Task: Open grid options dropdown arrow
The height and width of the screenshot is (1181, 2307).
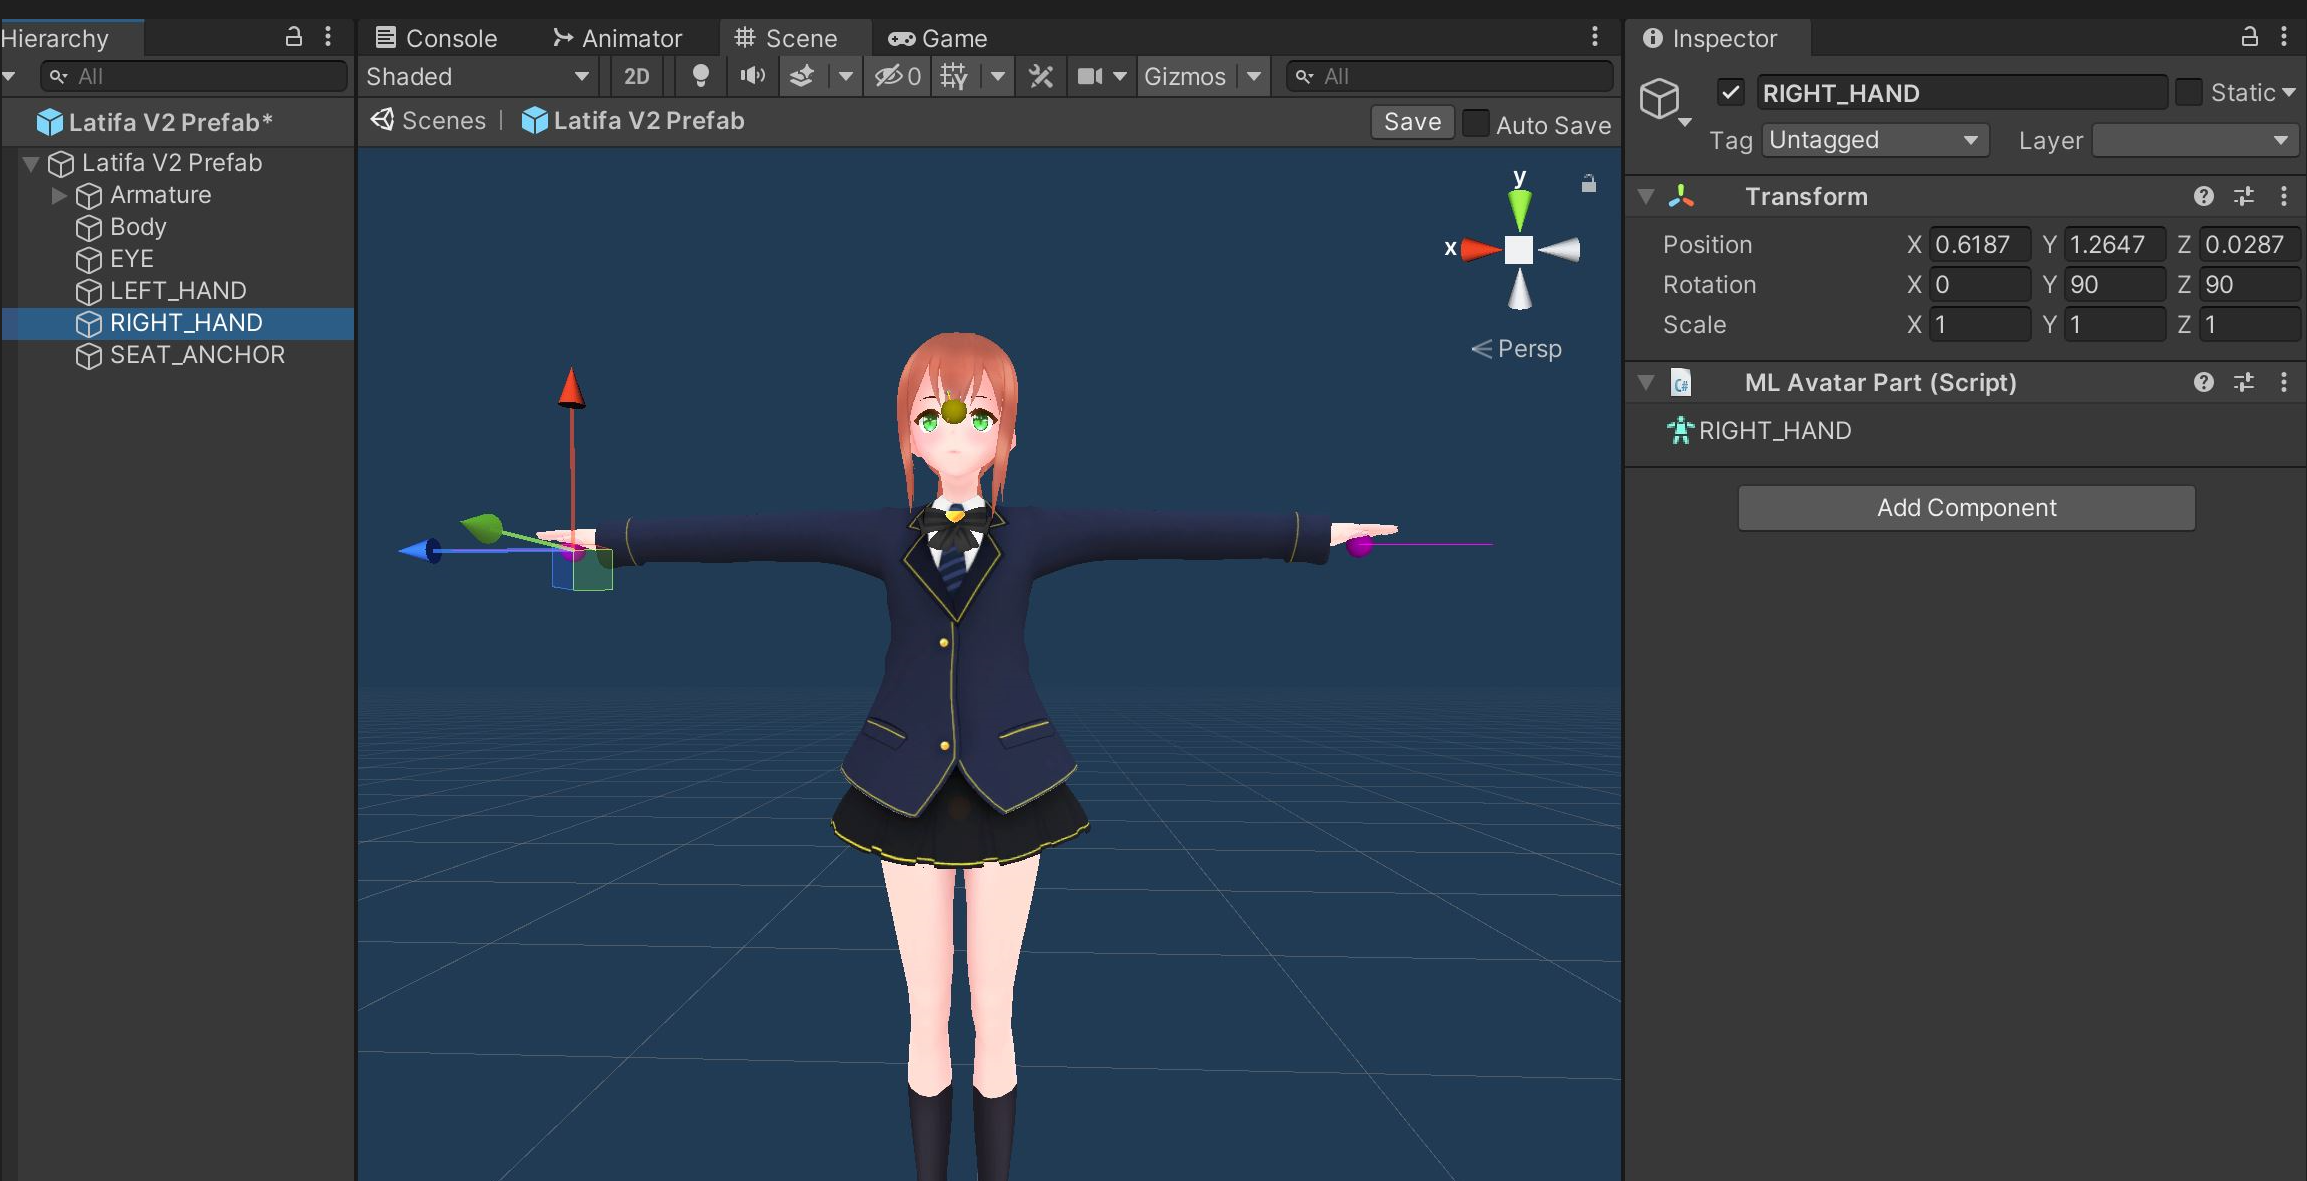Action: [x=998, y=76]
